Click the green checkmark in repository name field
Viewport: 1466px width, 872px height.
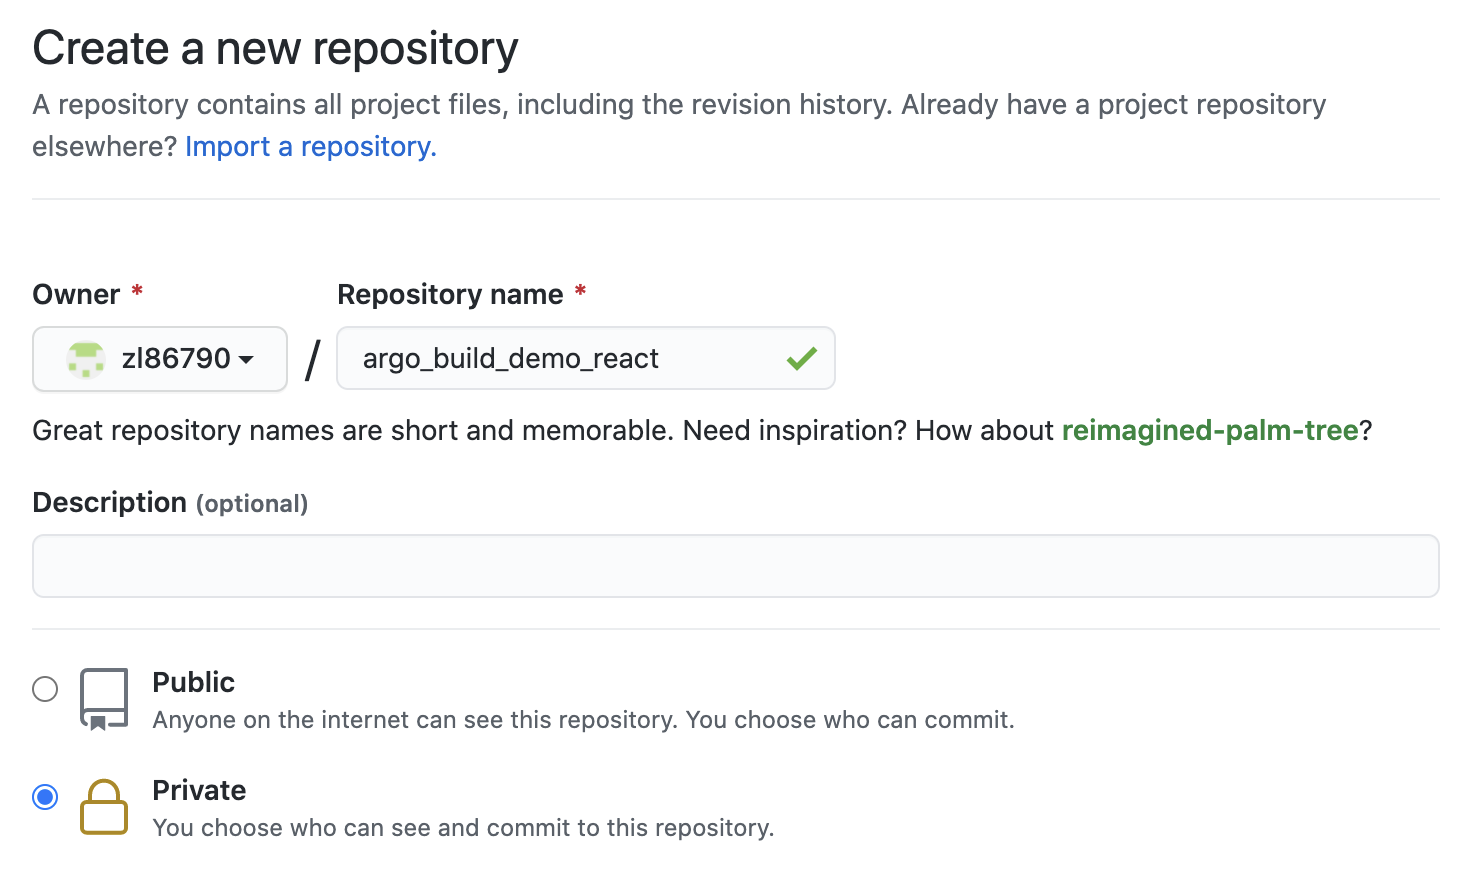[802, 358]
